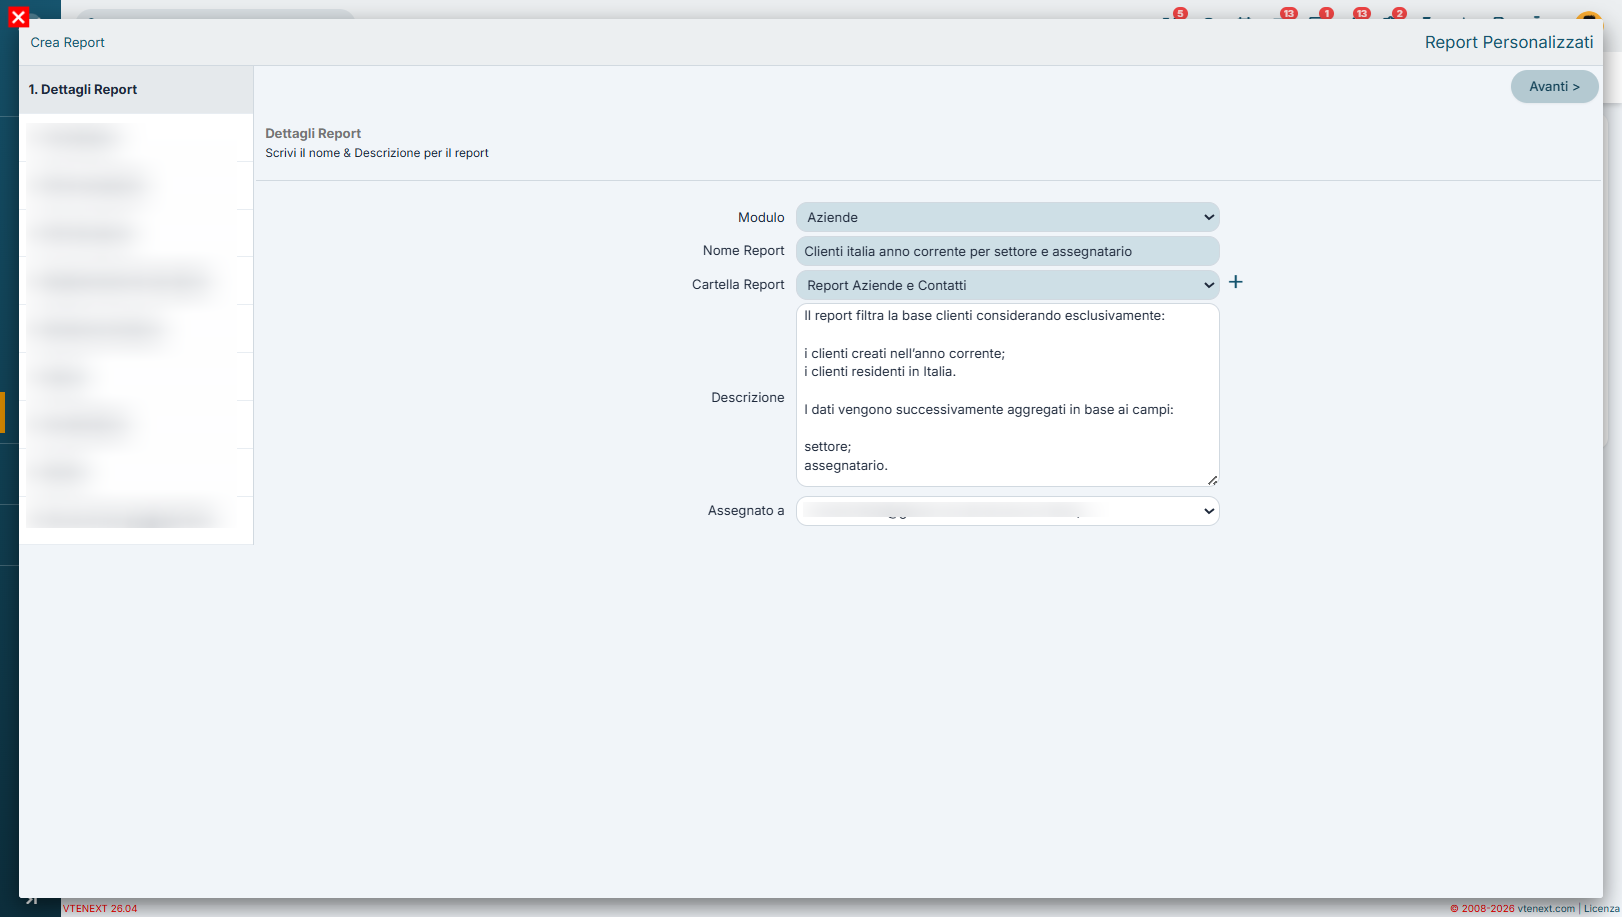Click the Descrizione textarea resize handle
This screenshot has height=917, width=1622.
[1212, 480]
